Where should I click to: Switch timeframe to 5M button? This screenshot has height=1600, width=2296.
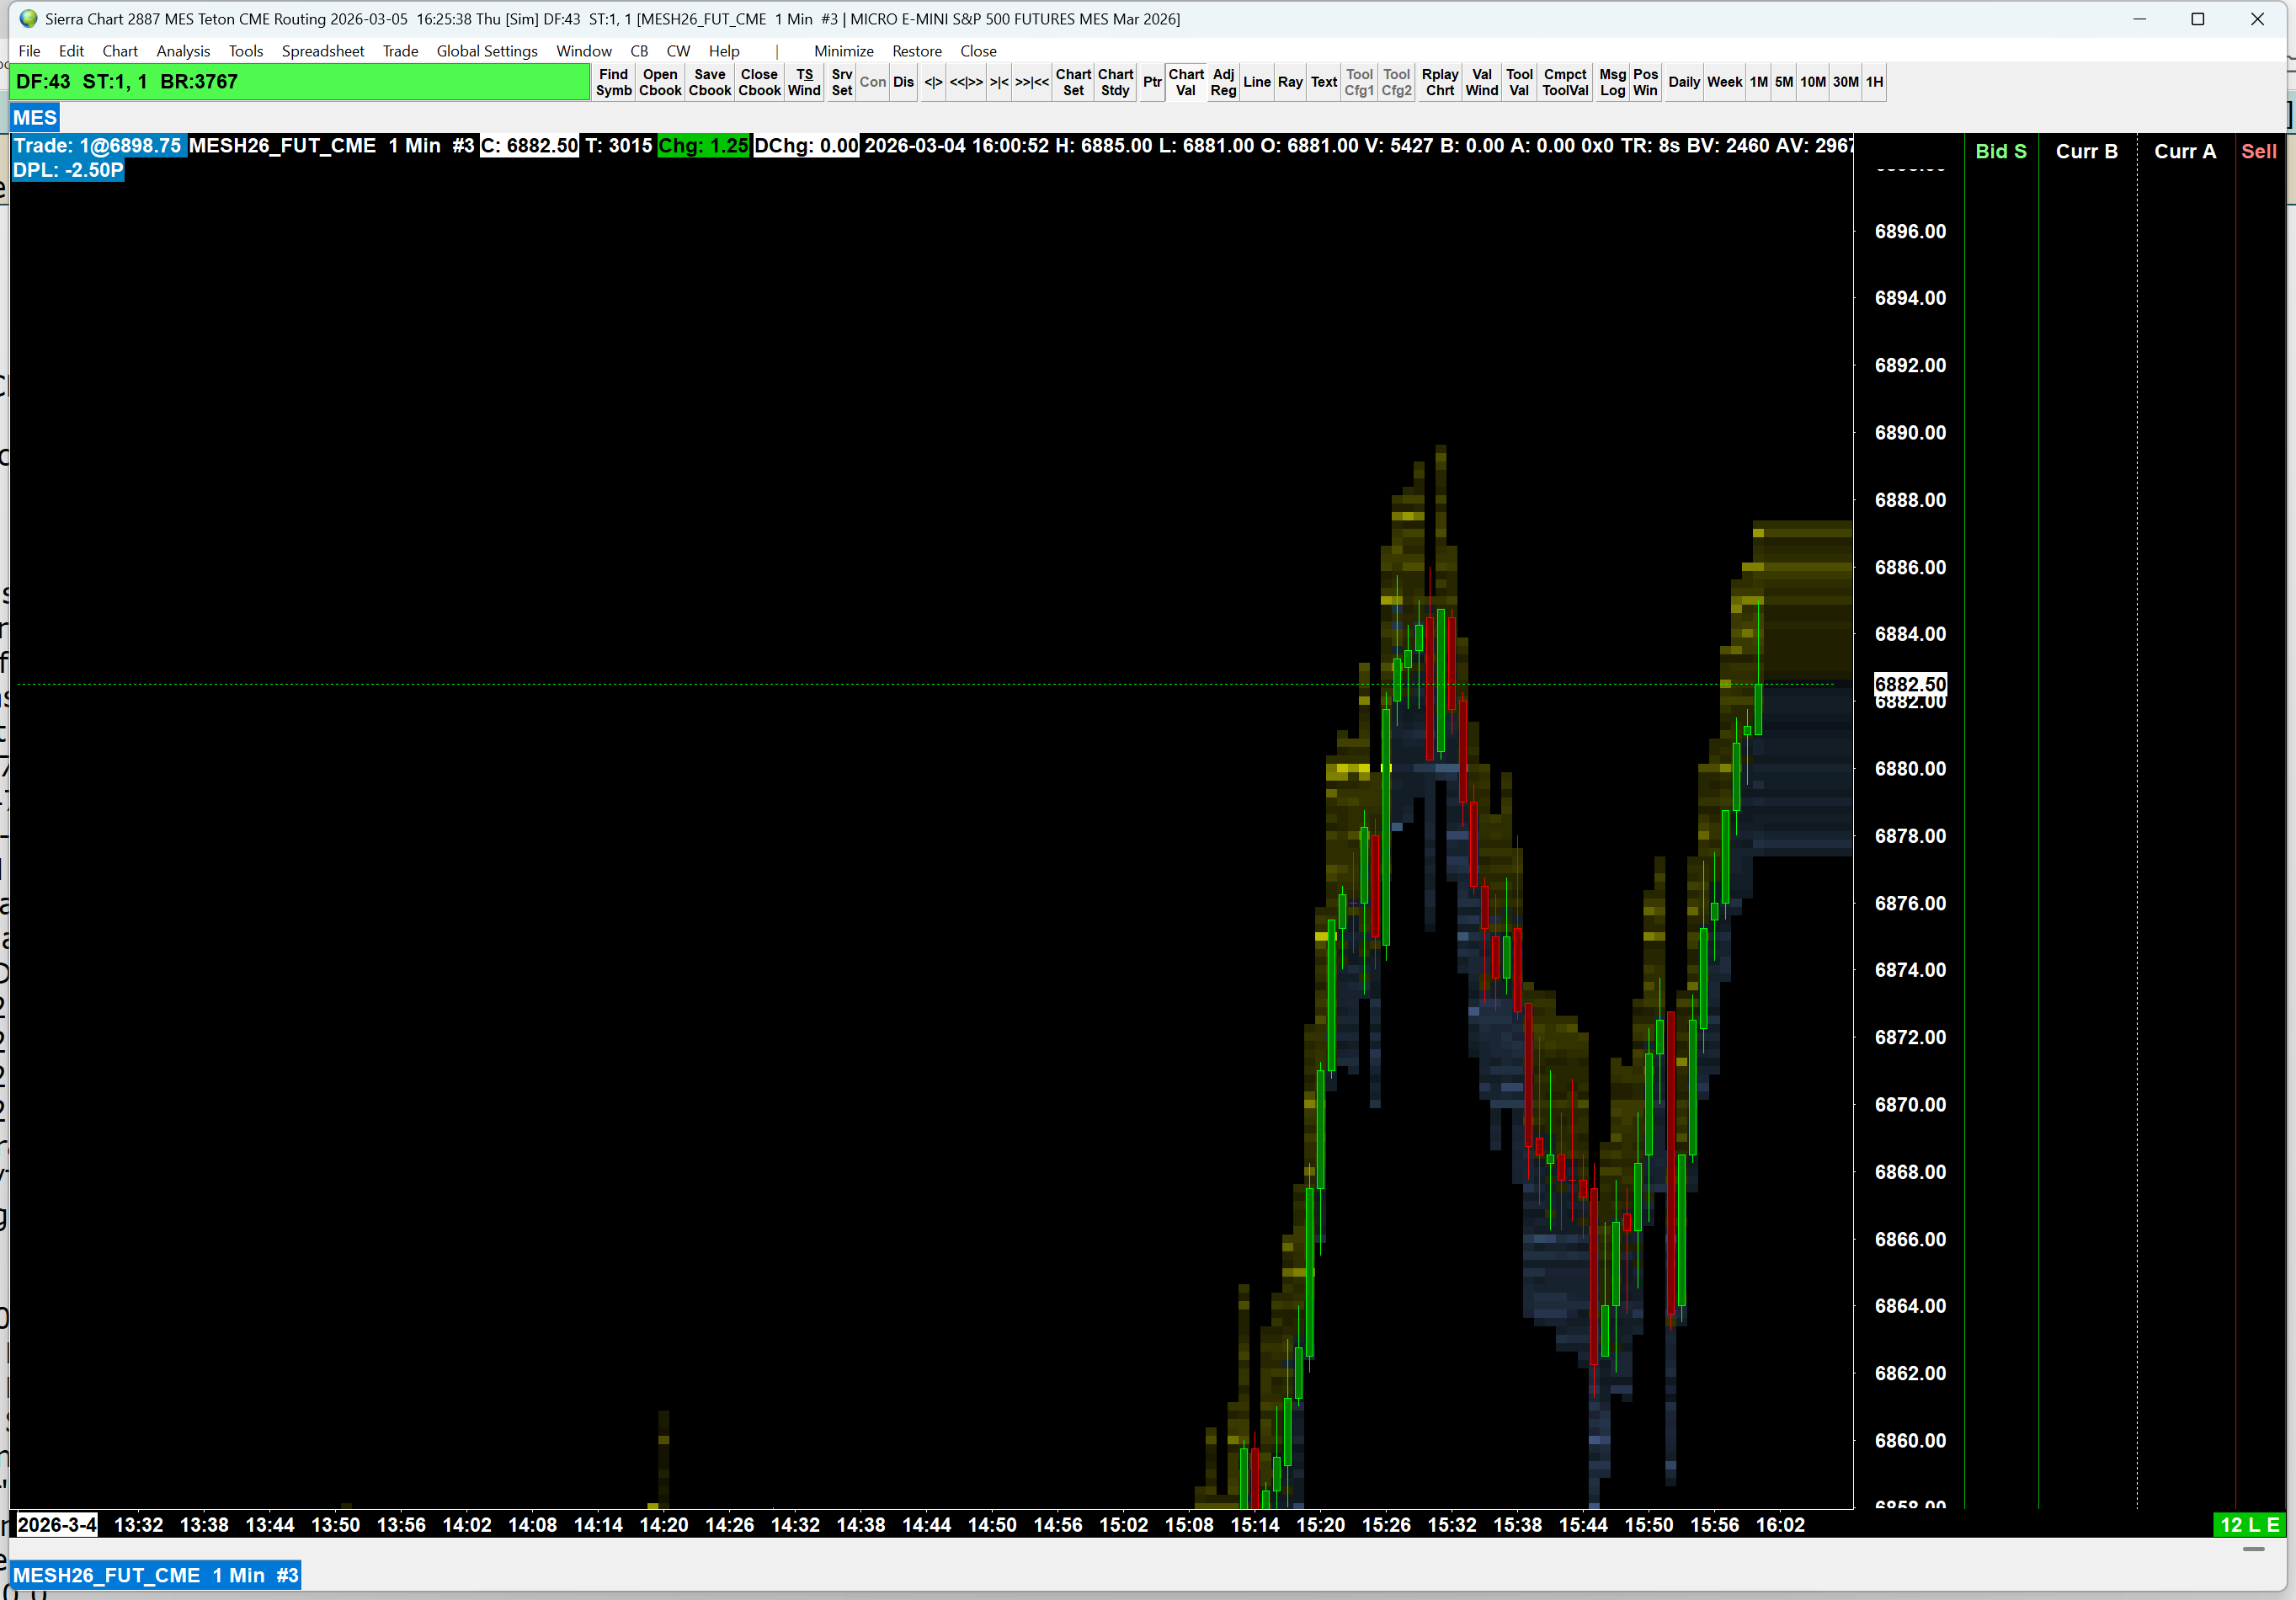(x=1783, y=82)
